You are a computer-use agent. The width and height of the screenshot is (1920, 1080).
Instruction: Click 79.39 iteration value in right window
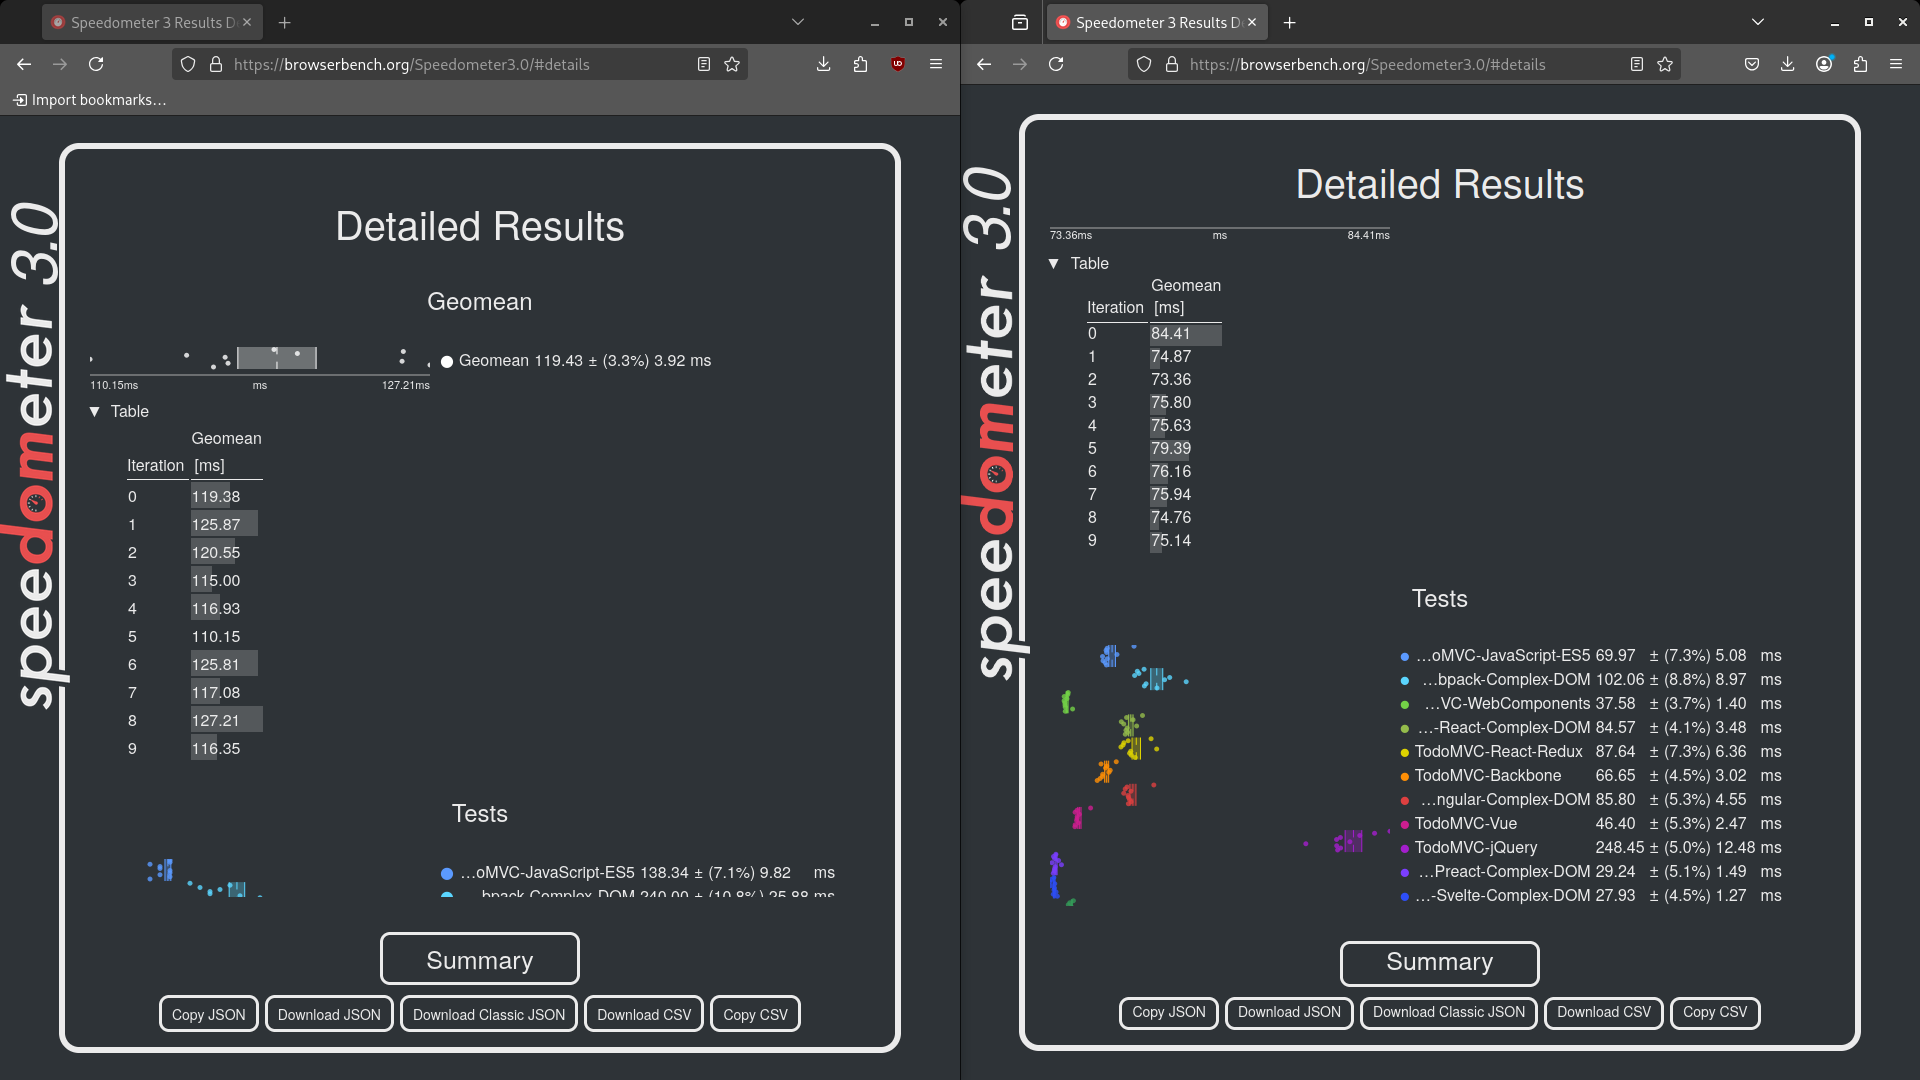pos(1171,448)
